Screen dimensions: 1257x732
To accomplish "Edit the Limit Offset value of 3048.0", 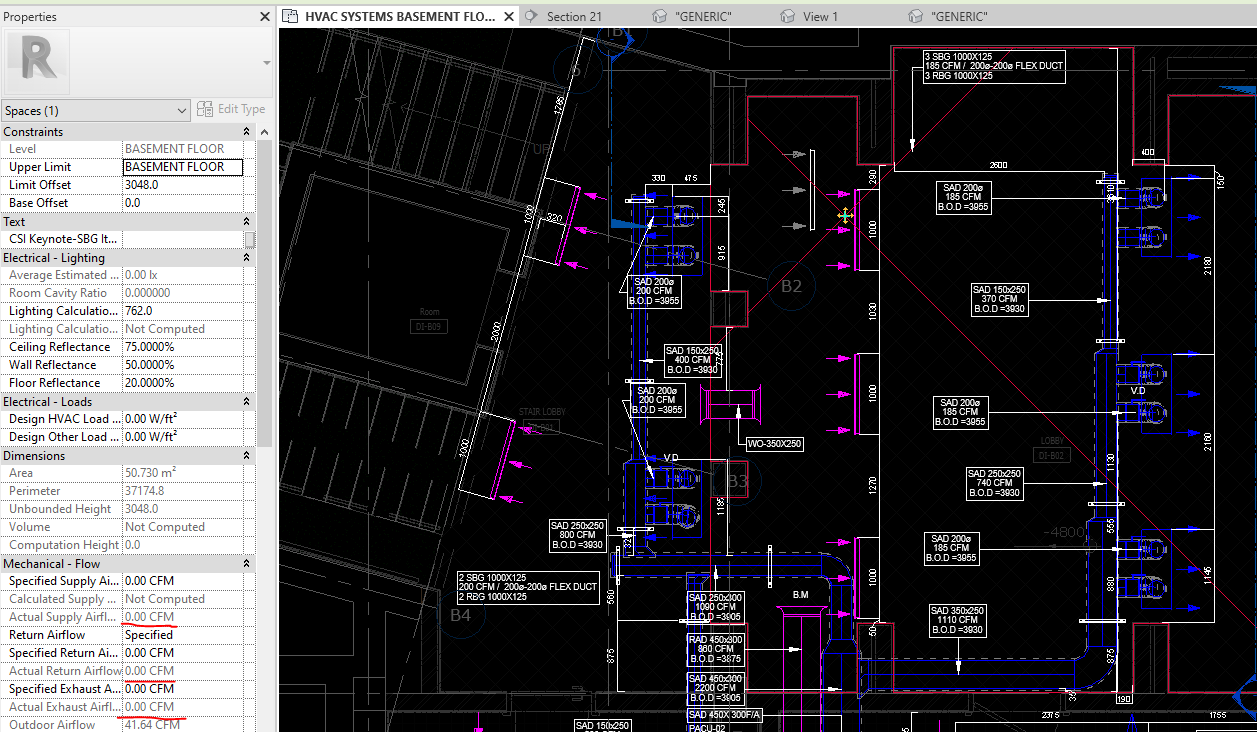I will (x=183, y=184).
